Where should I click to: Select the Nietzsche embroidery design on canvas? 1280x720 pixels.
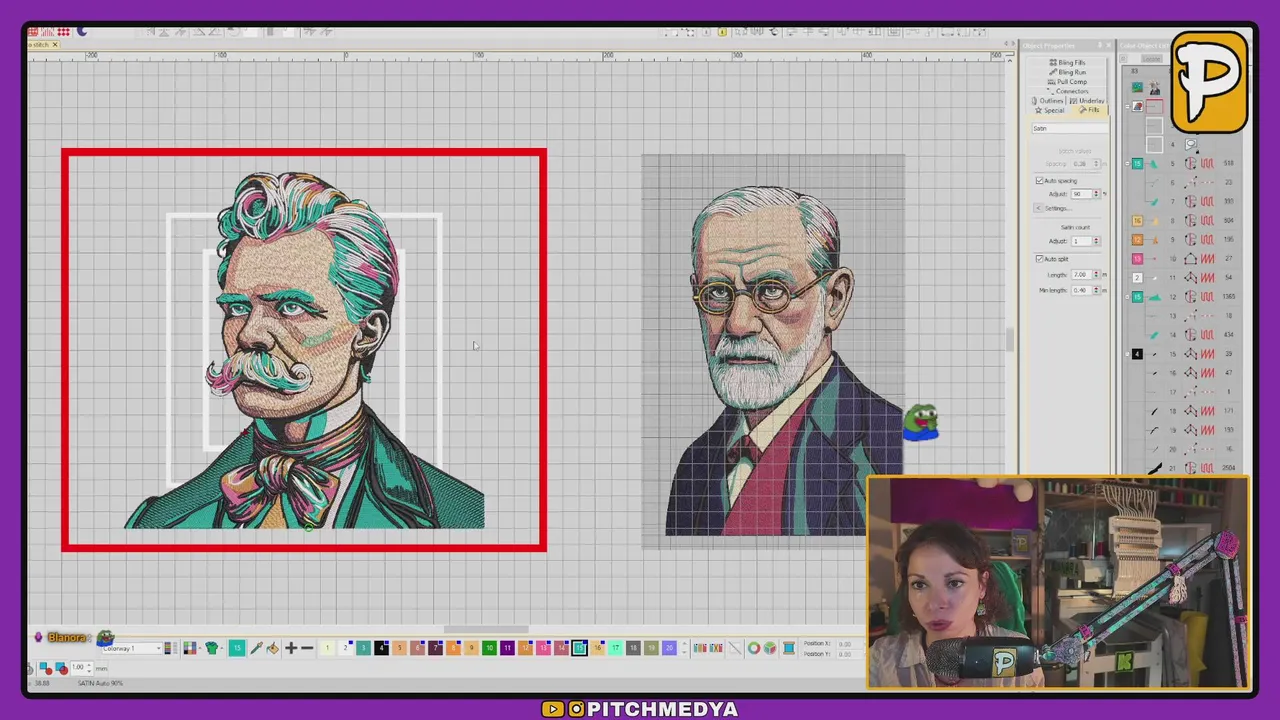tap(304, 350)
